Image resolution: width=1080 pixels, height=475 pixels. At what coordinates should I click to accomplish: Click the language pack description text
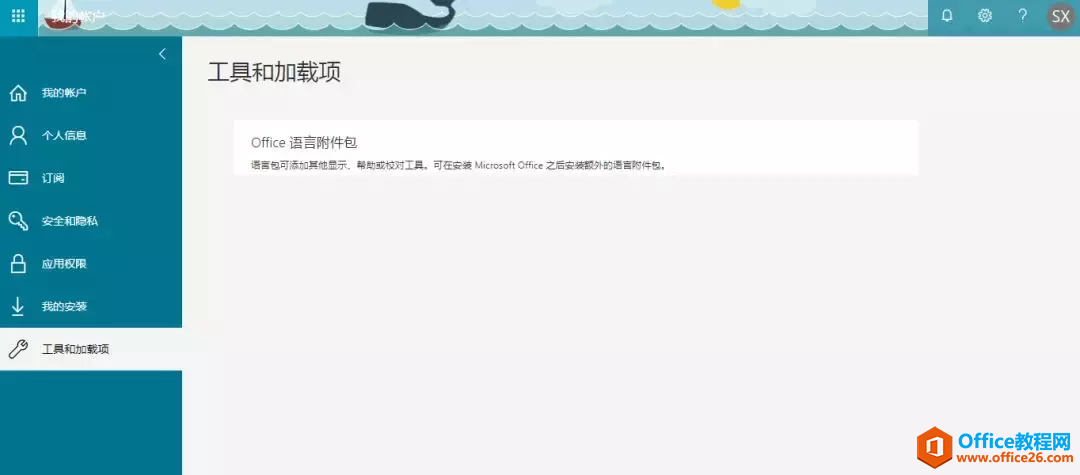pyautogui.click(x=459, y=166)
